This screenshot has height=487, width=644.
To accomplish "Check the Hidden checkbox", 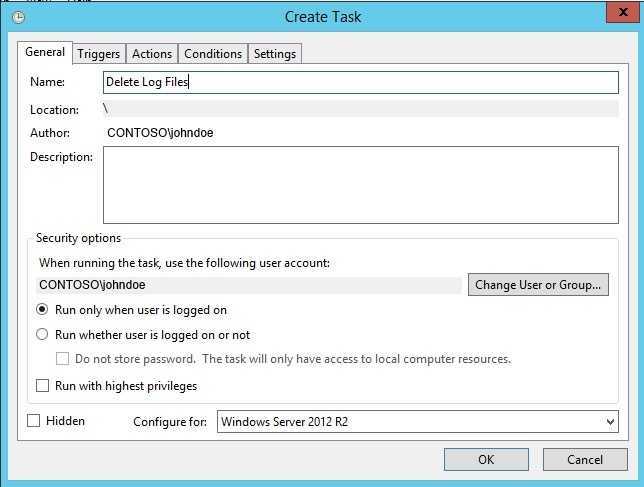I will pos(33,421).
